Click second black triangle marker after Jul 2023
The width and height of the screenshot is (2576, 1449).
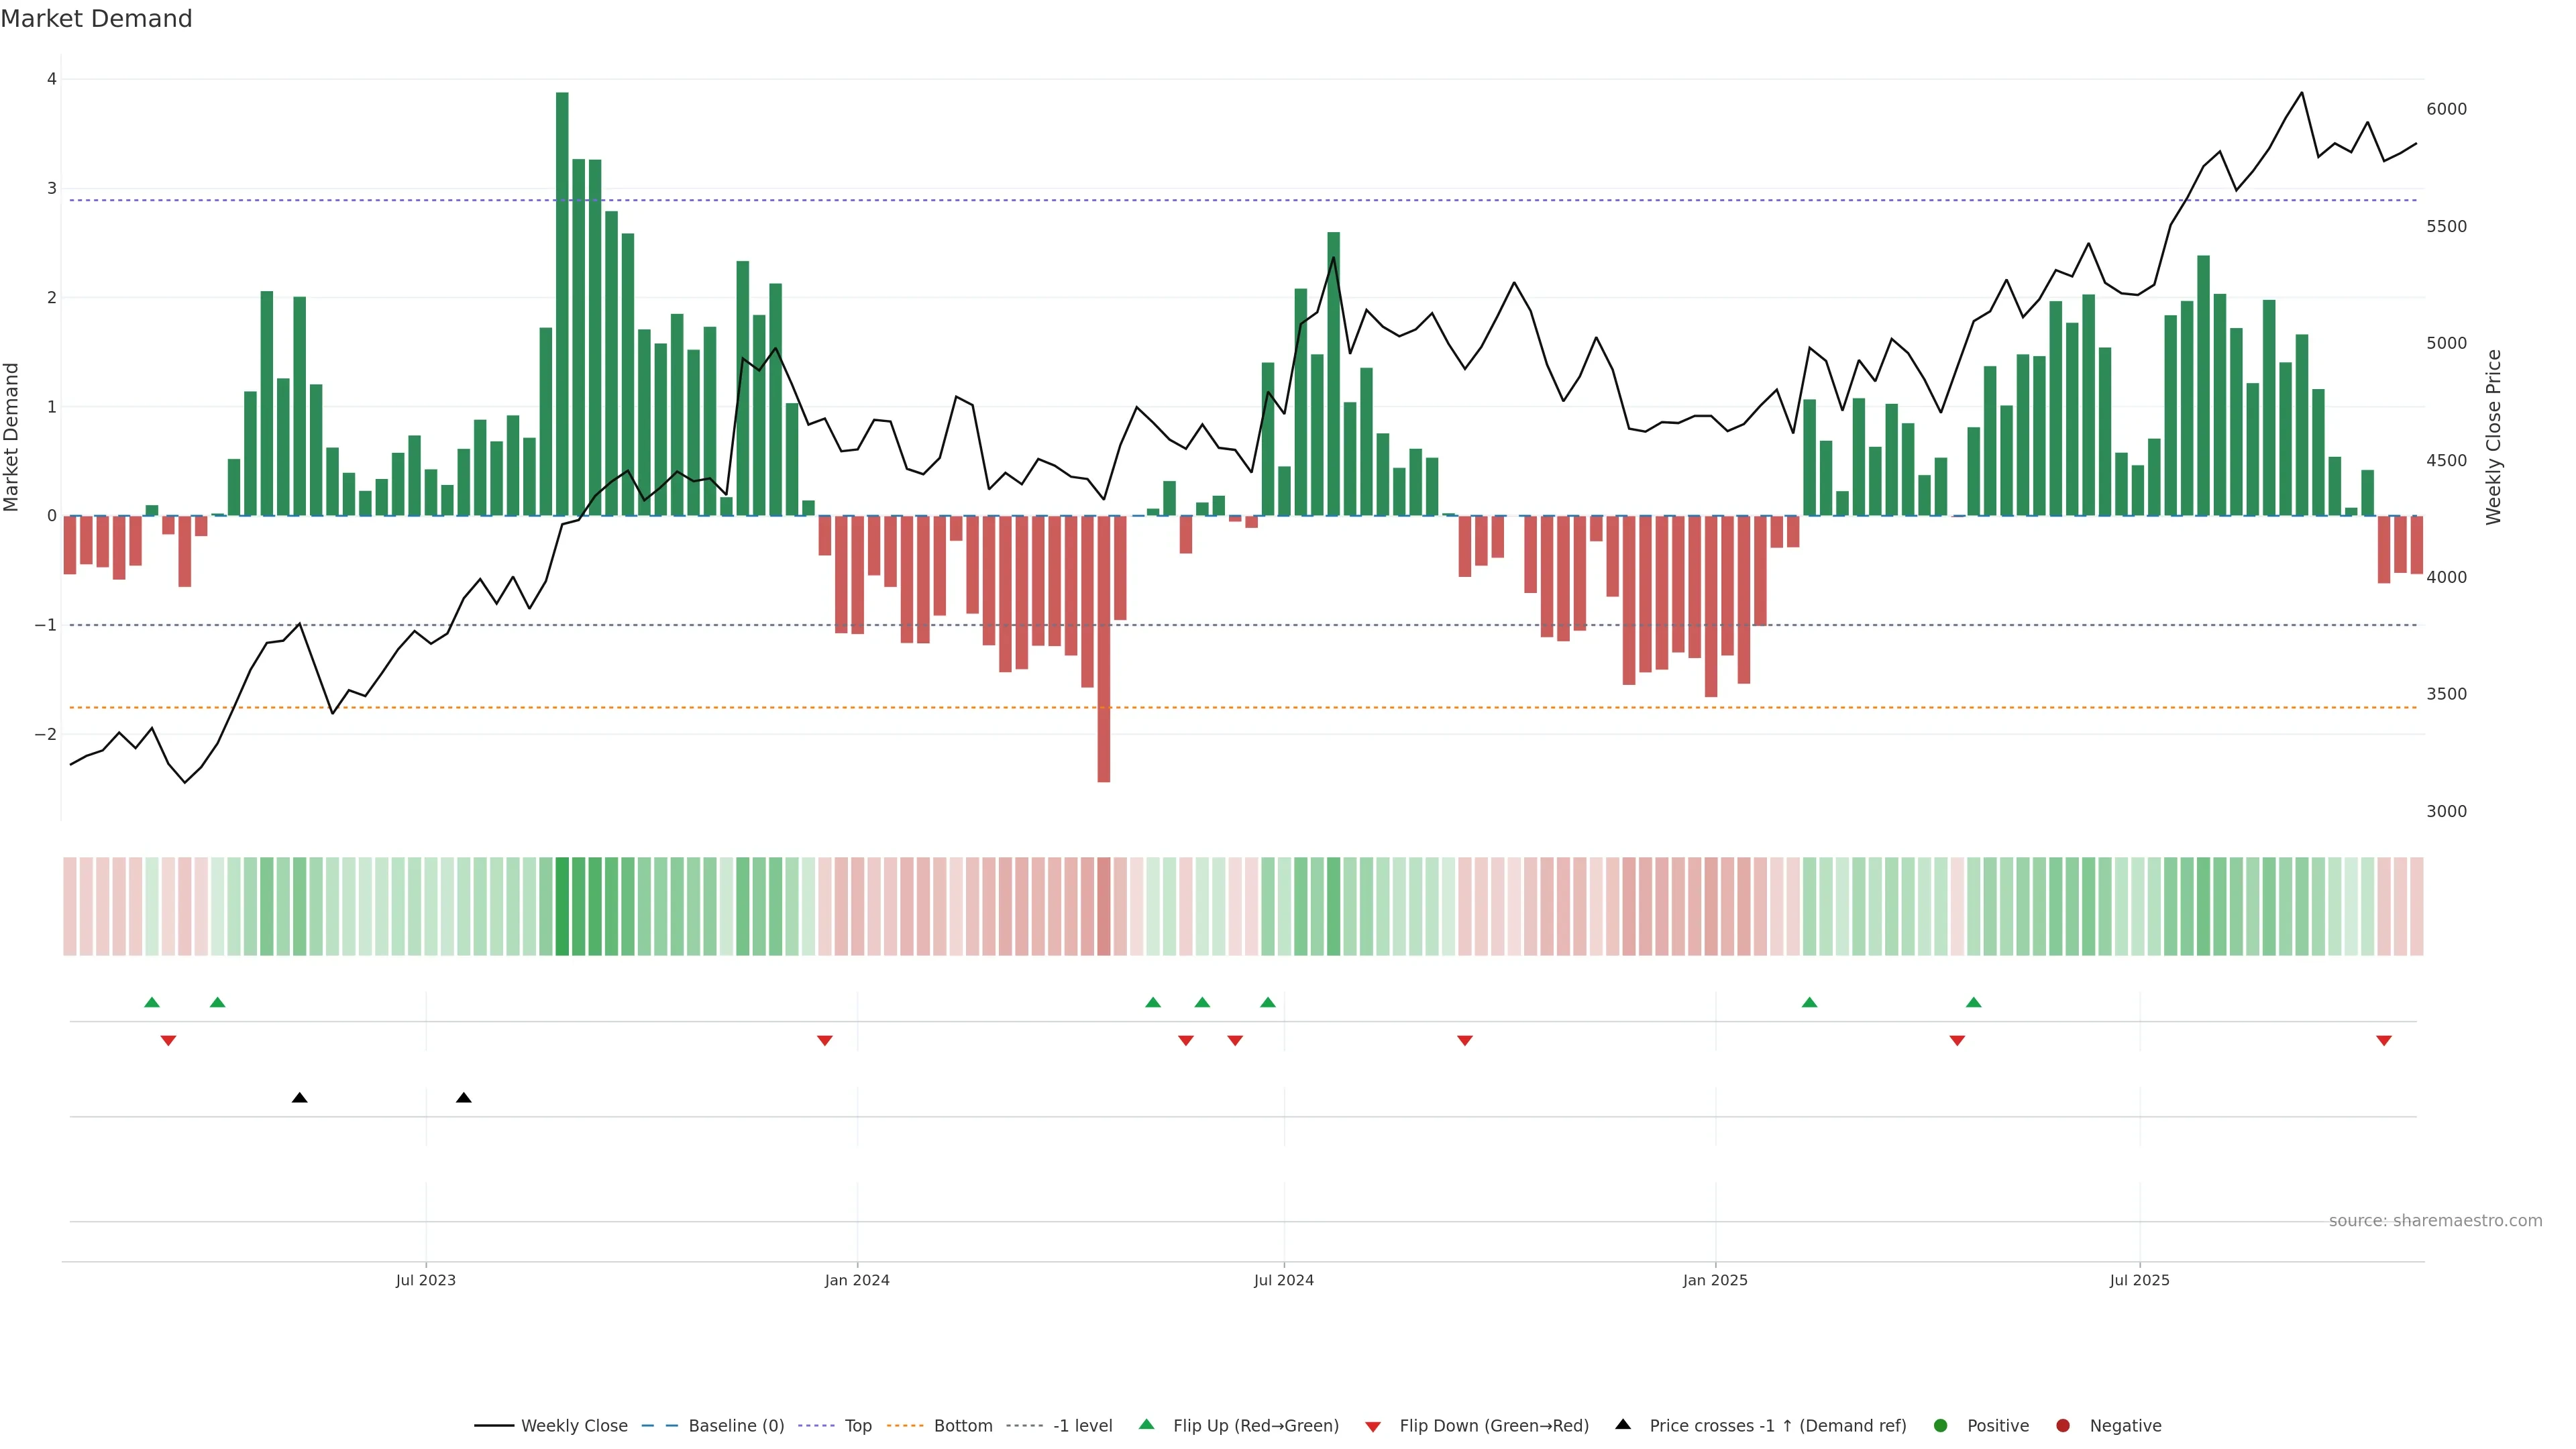464,1098
